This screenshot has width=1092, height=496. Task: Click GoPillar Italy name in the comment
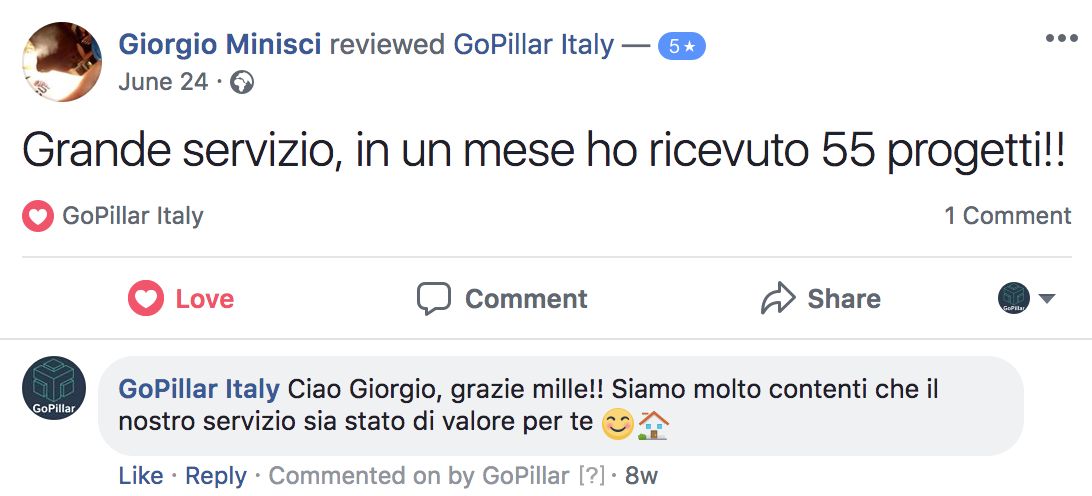[198, 388]
